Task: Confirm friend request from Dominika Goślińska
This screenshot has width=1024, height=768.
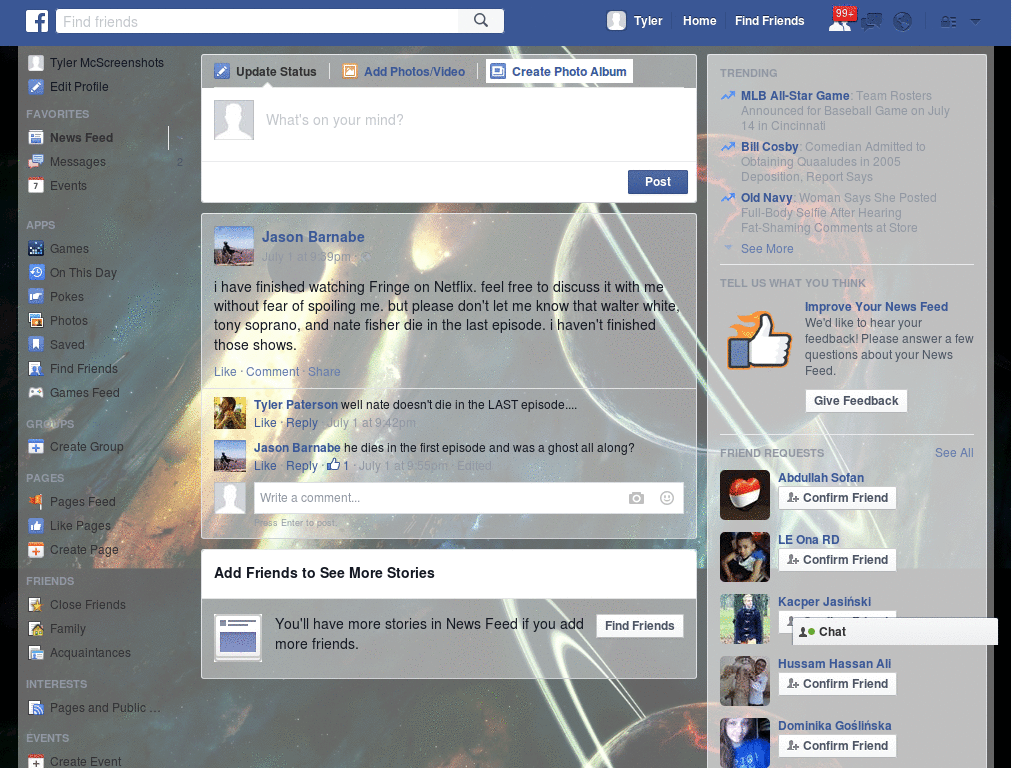Action: [837, 746]
